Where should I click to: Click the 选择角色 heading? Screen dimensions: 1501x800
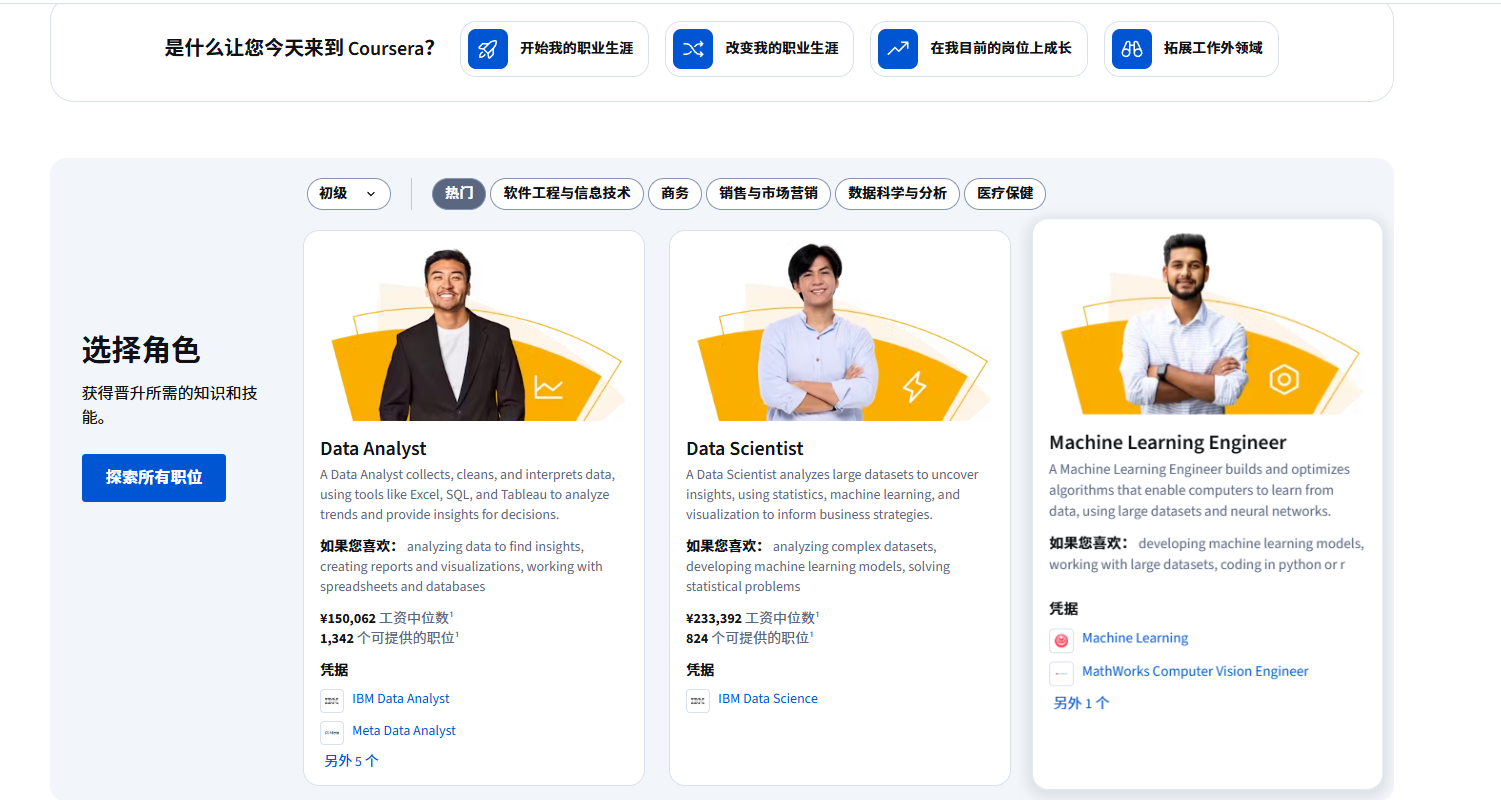pos(141,350)
